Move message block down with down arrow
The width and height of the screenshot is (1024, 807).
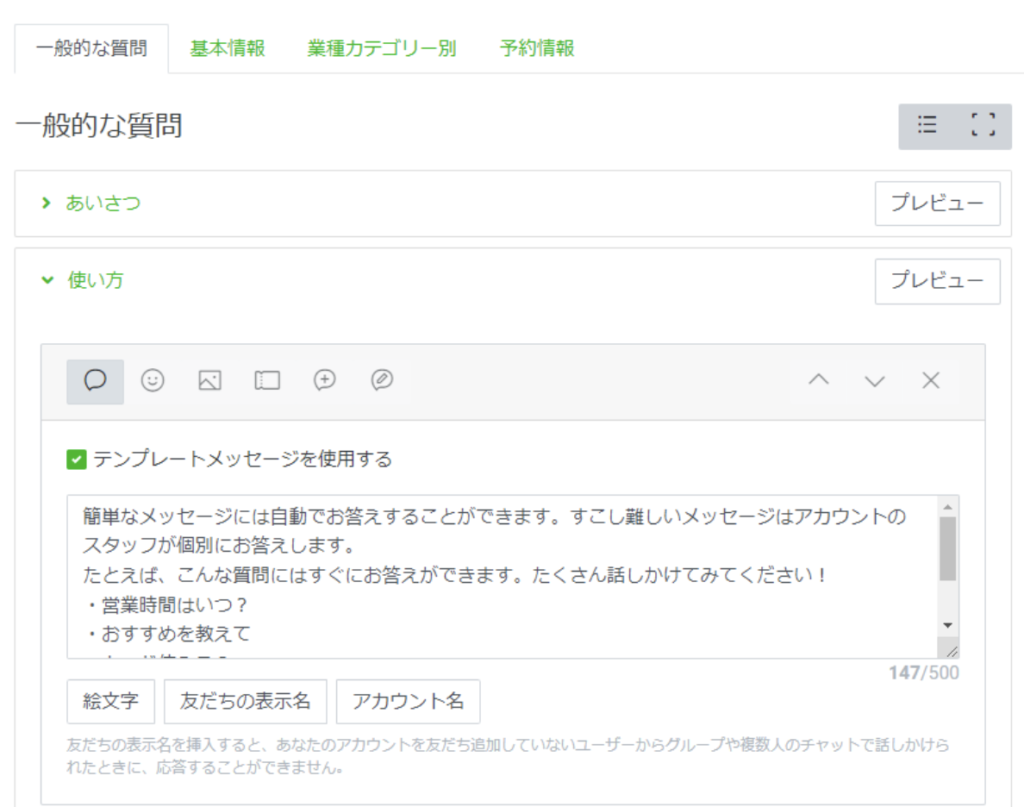[x=875, y=381]
